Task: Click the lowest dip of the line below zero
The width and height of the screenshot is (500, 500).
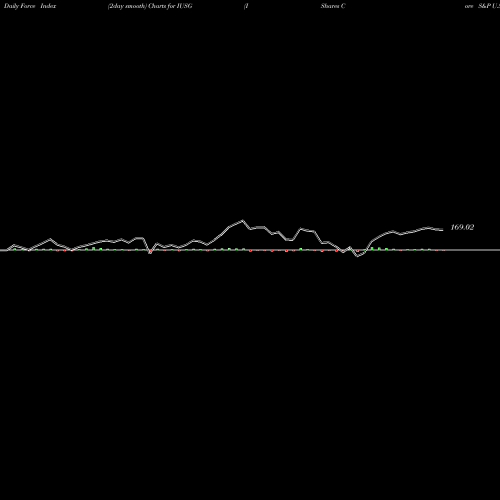Action: (358, 256)
